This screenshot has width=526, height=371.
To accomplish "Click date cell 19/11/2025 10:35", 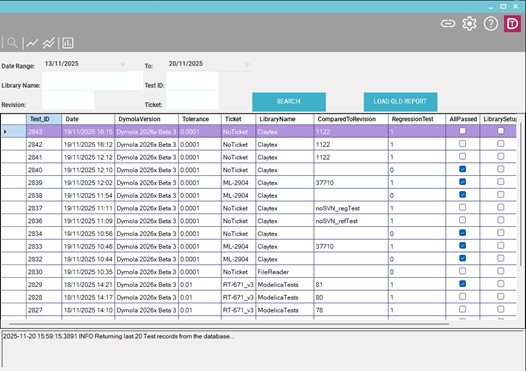I will [x=88, y=272].
